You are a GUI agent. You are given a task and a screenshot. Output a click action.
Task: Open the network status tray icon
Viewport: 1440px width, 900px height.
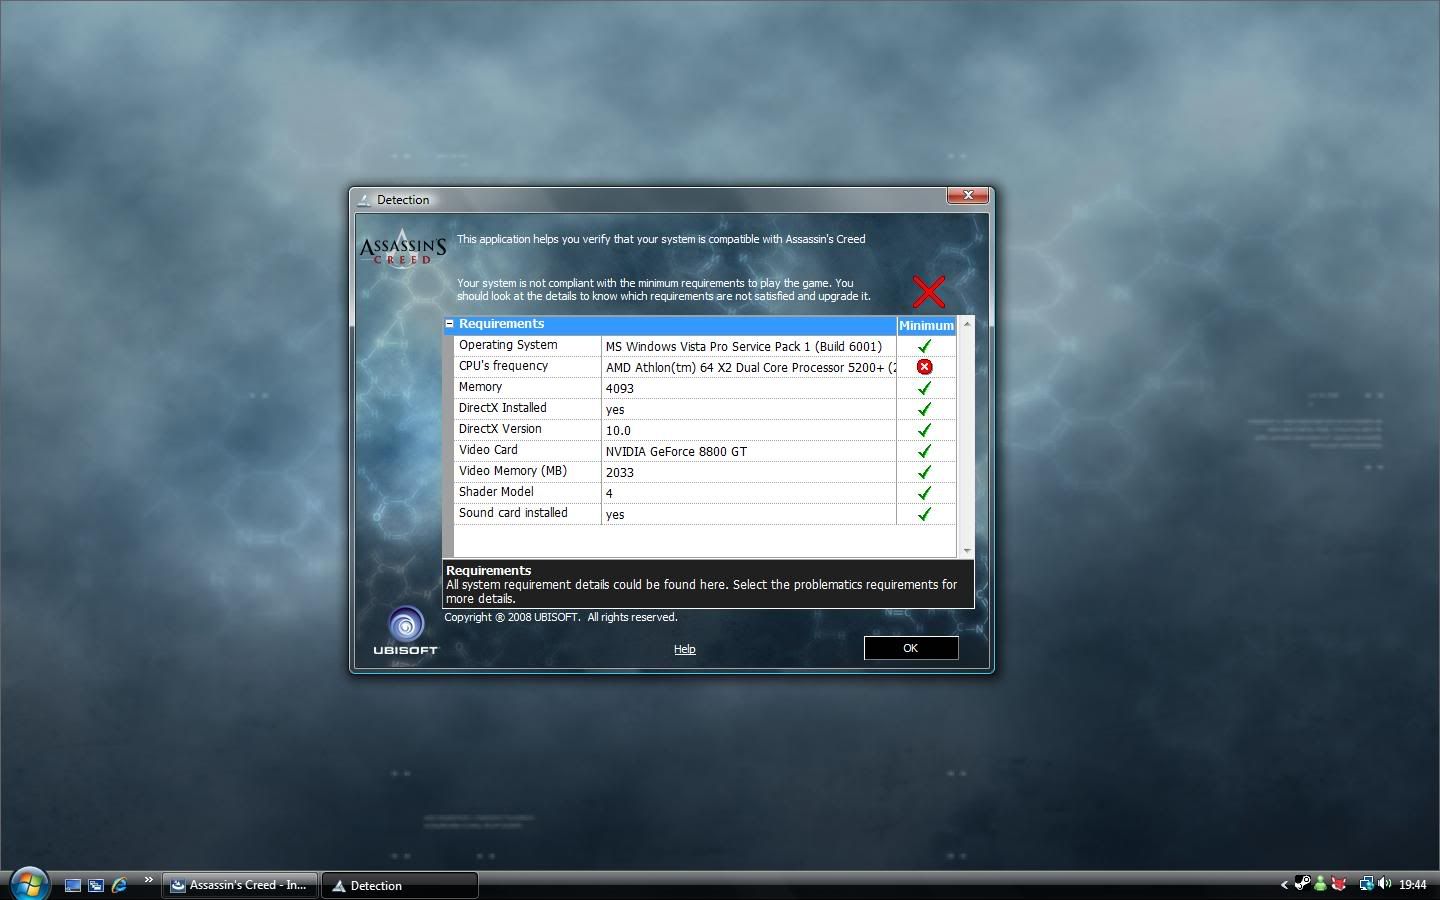(x=1366, y=884)
